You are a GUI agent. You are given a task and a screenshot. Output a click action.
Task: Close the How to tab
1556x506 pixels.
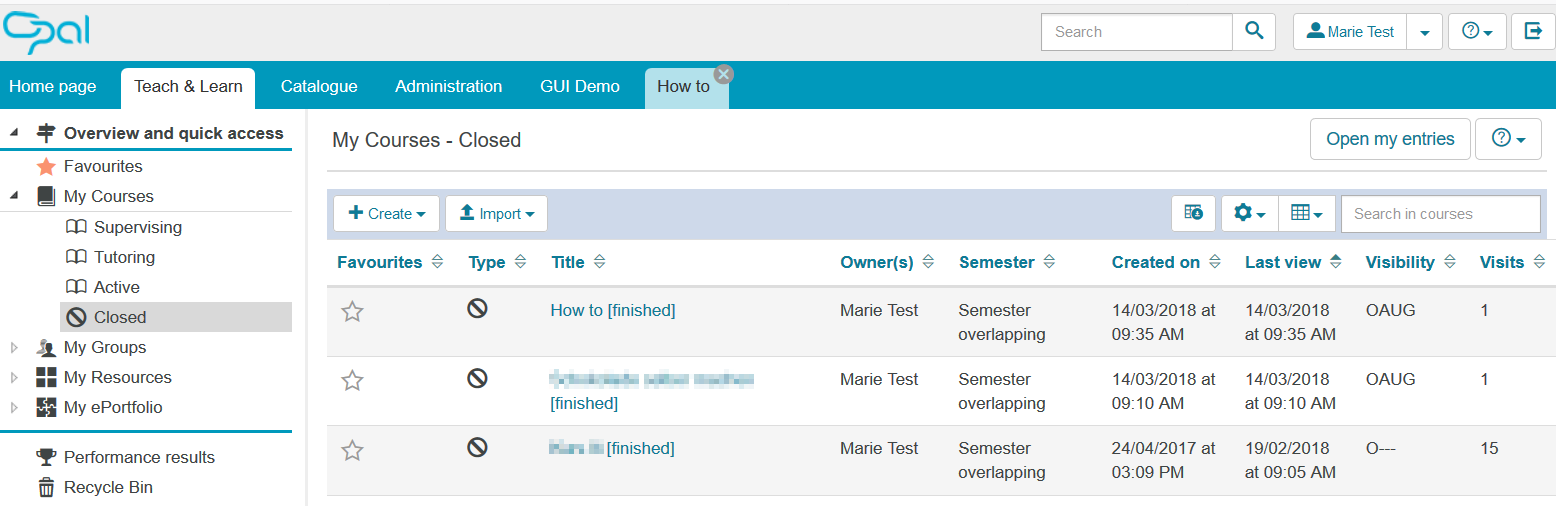[x=724, y=74]
